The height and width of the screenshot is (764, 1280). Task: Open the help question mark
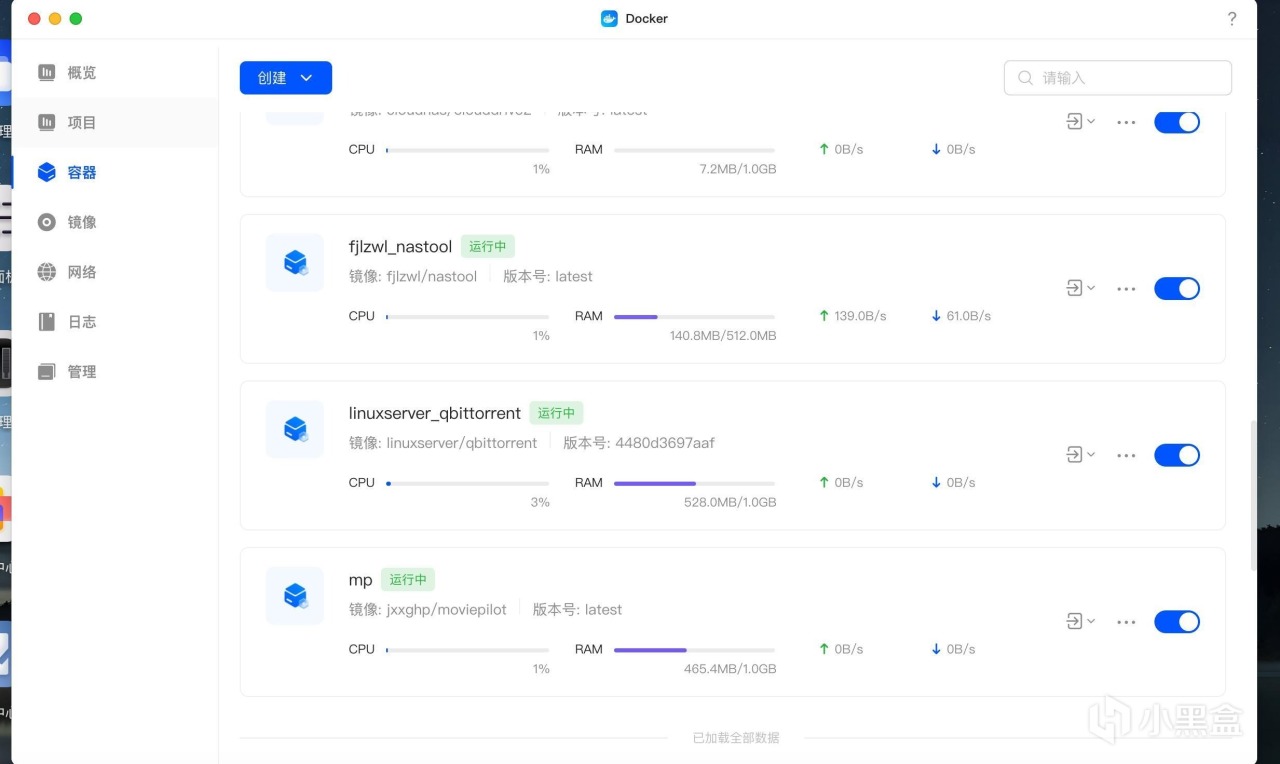tap(1232, 19)
